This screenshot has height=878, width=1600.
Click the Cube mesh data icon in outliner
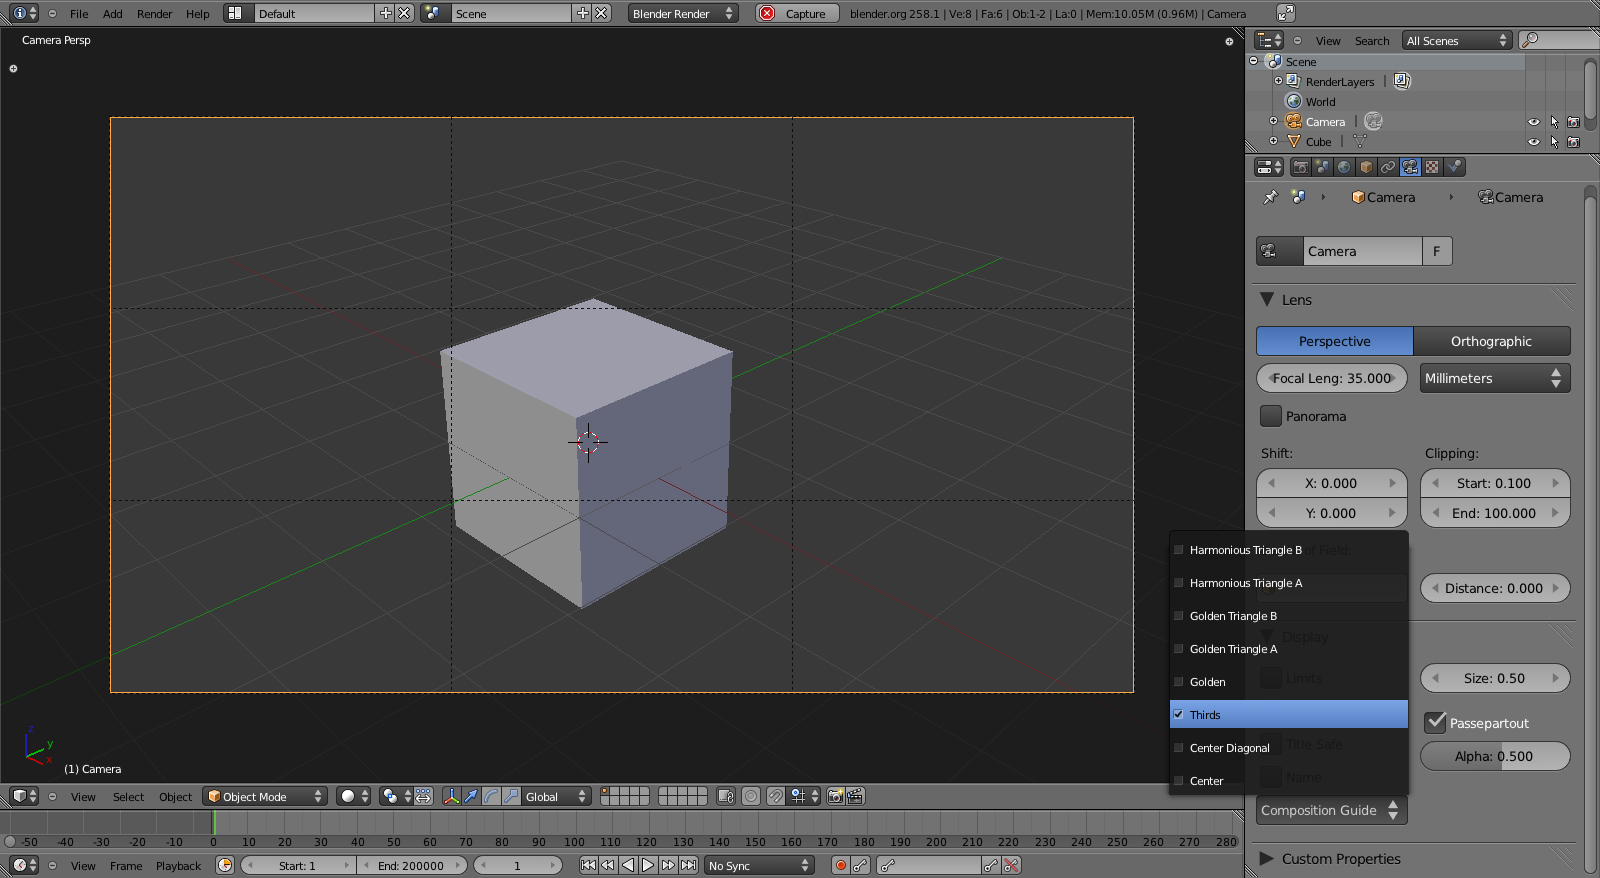pyautogui.click(x=1359, y=141)
